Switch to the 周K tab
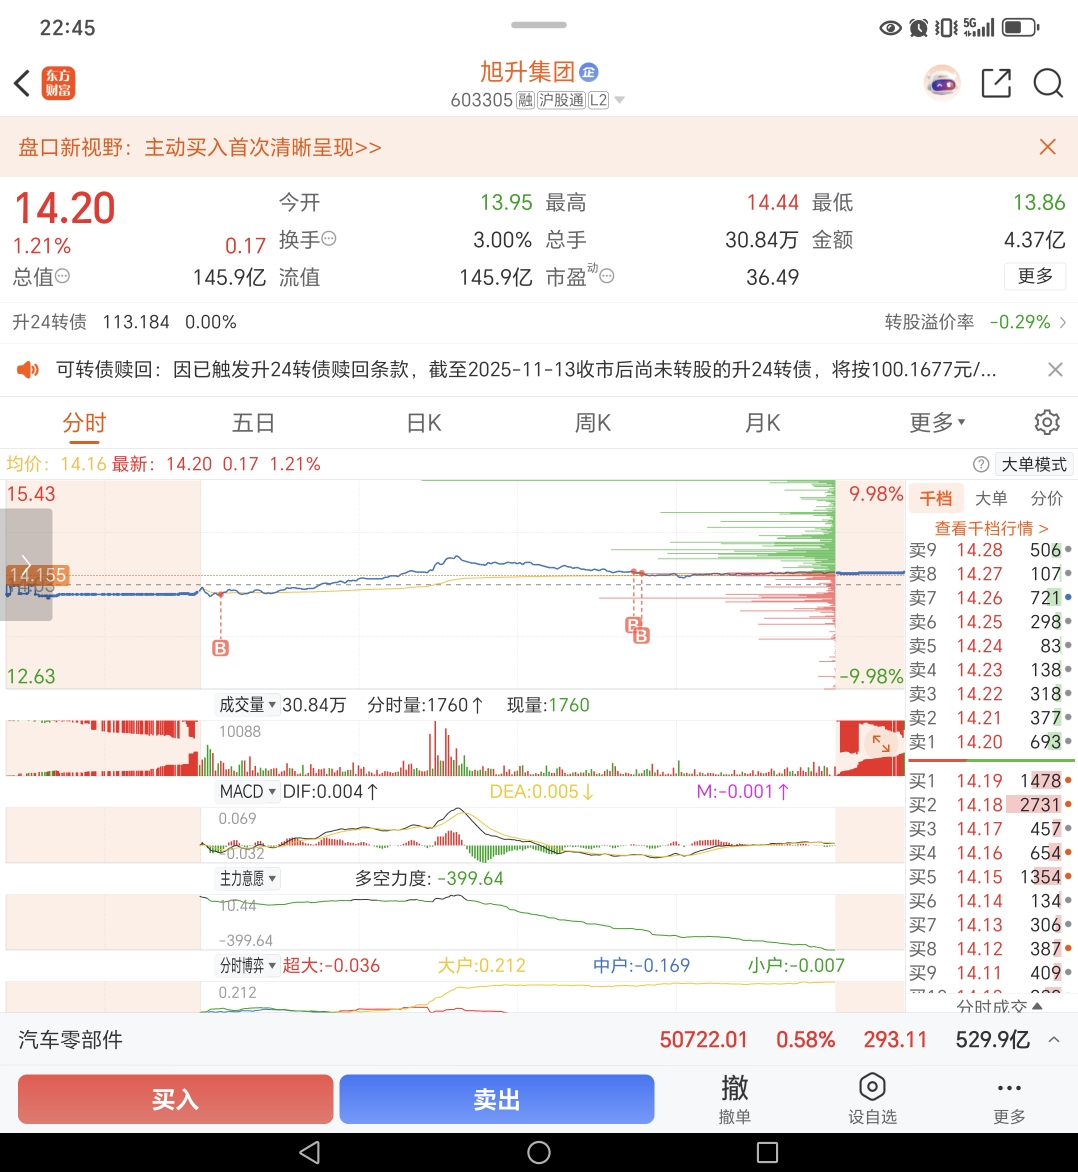 click(593, 422)
